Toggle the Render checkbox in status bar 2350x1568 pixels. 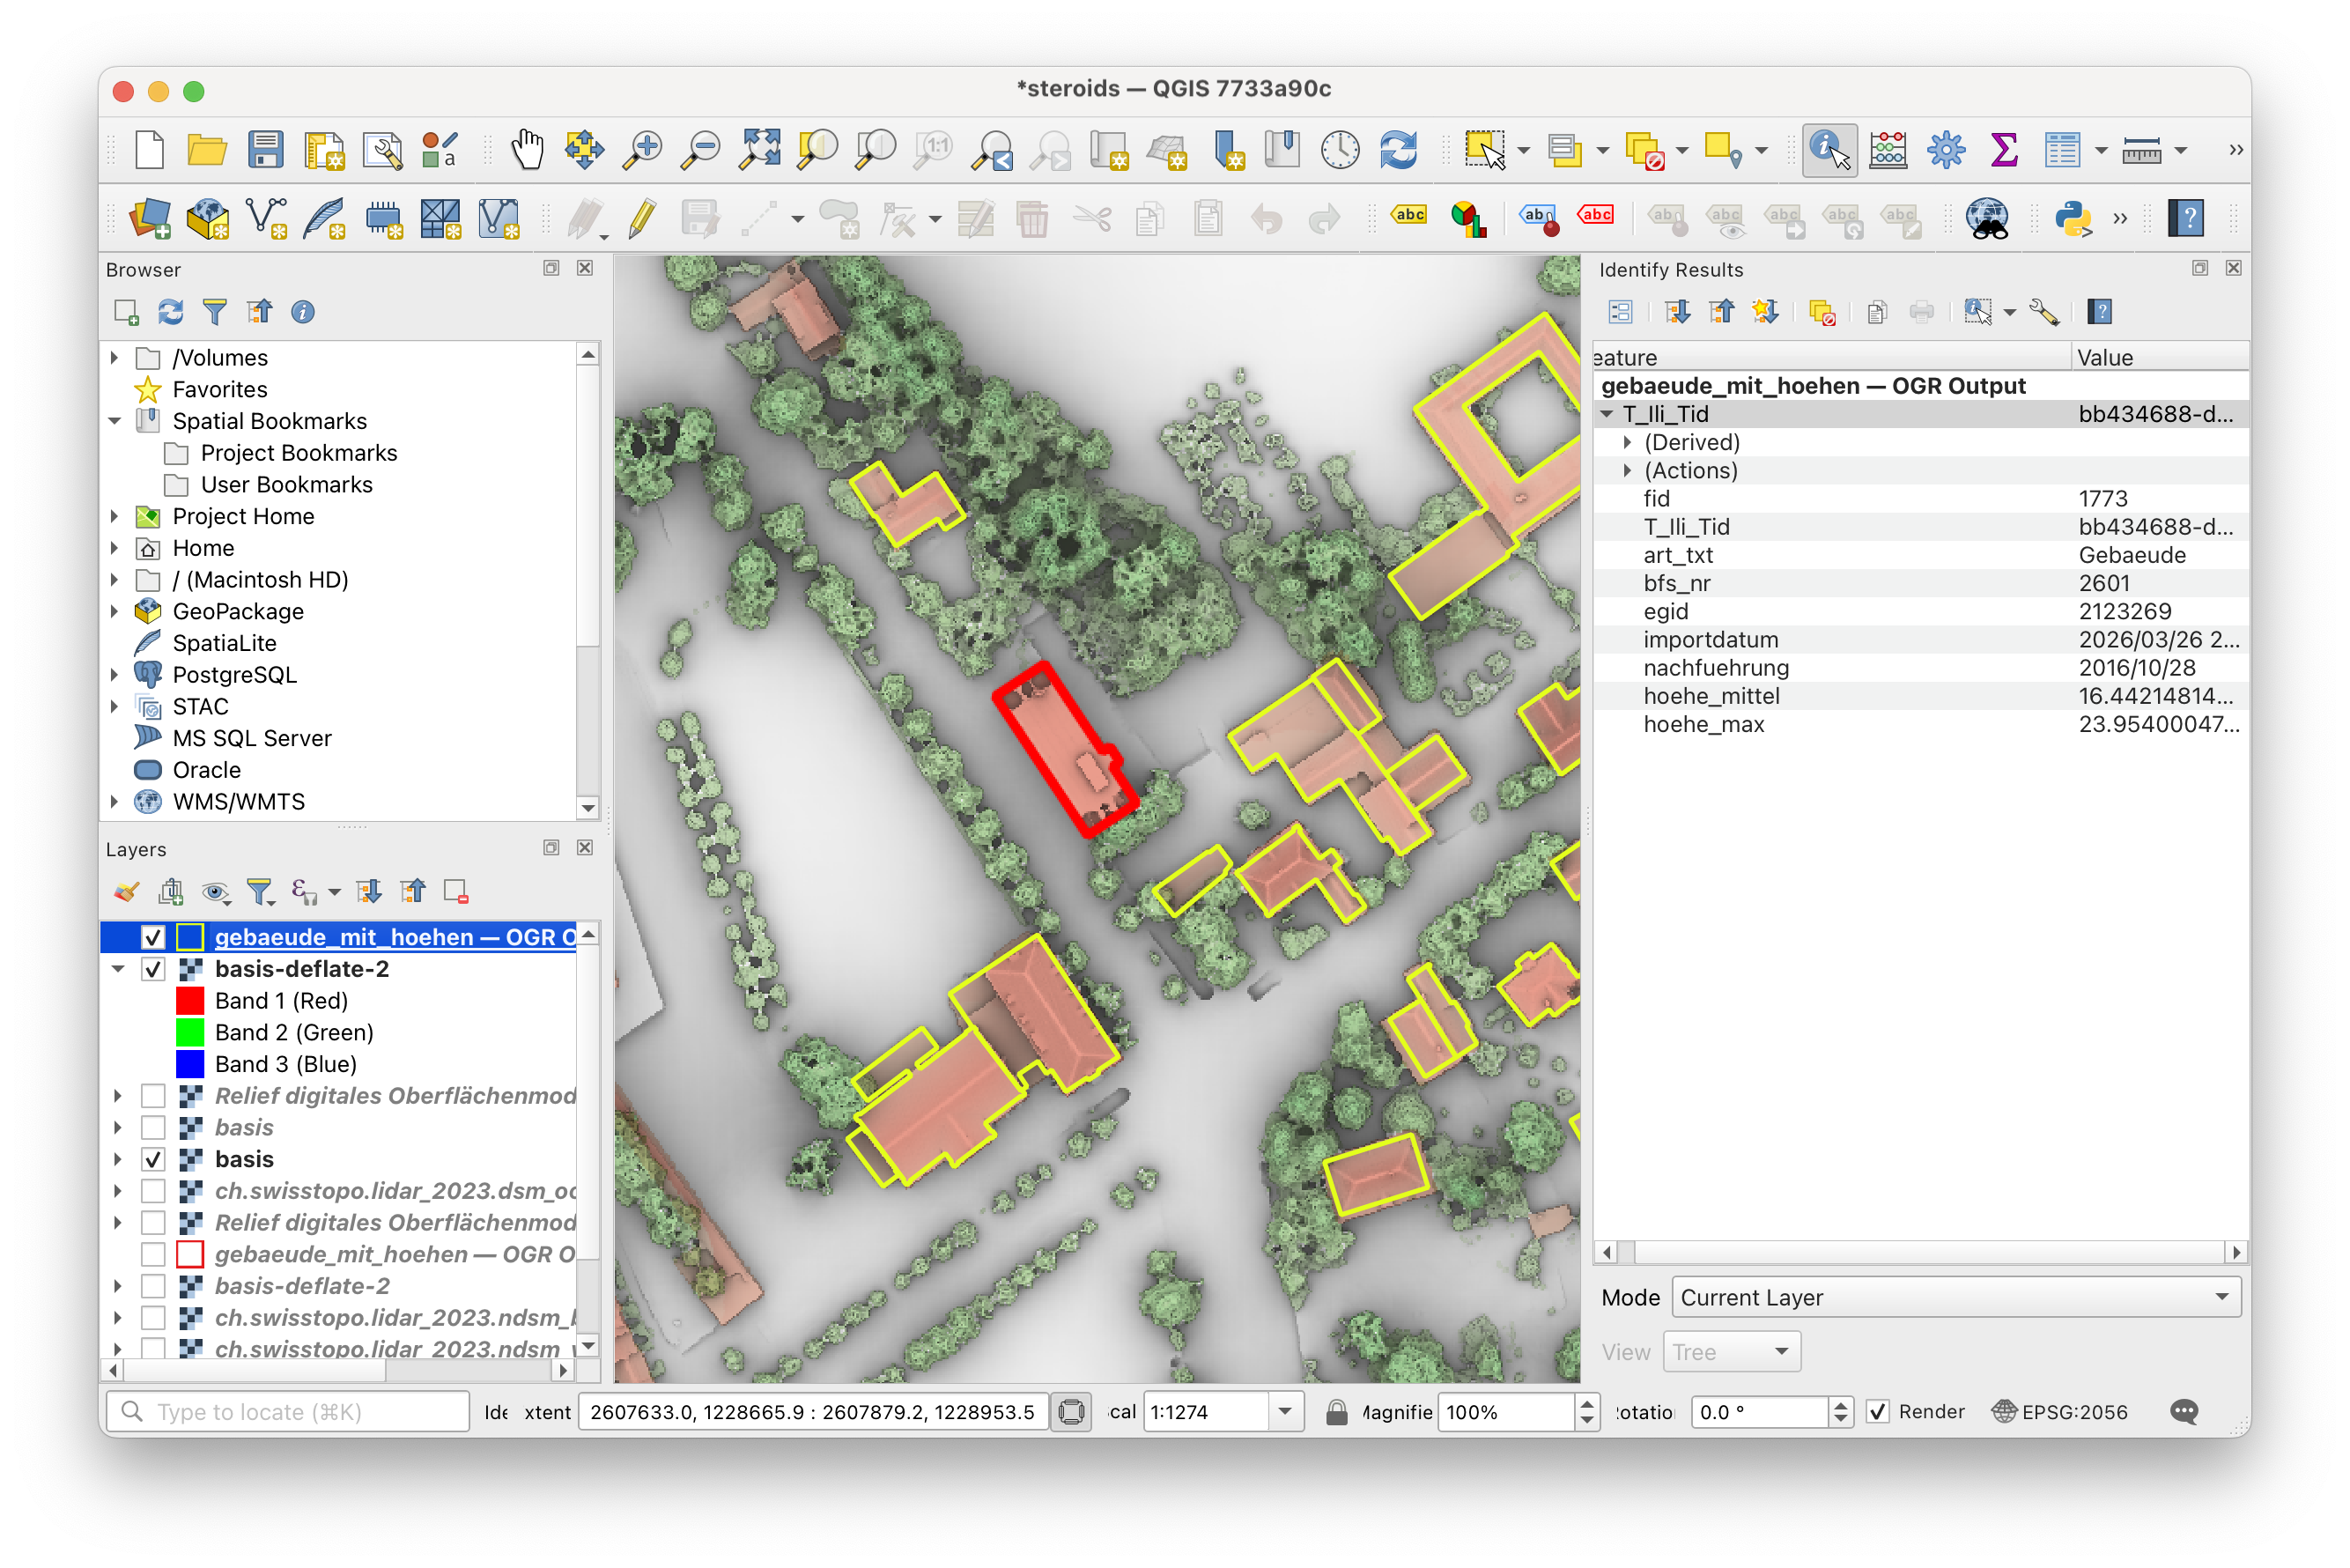point(1877,1411)
